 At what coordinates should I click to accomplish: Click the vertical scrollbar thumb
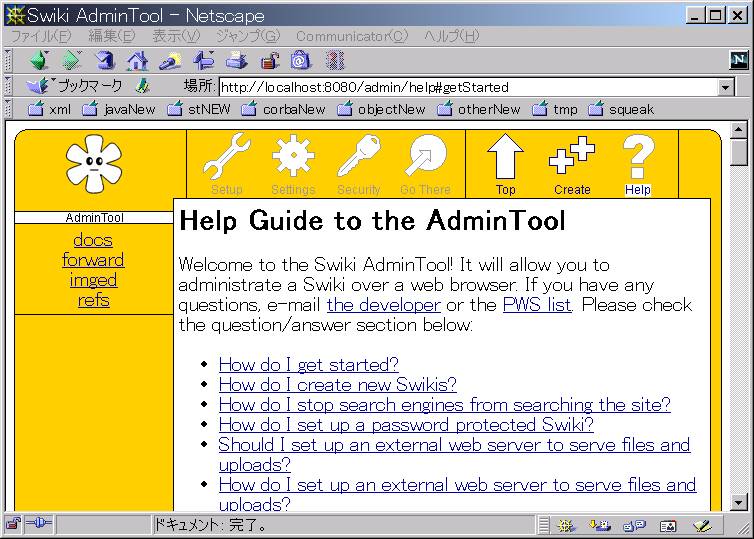click(x=739, y=151)
